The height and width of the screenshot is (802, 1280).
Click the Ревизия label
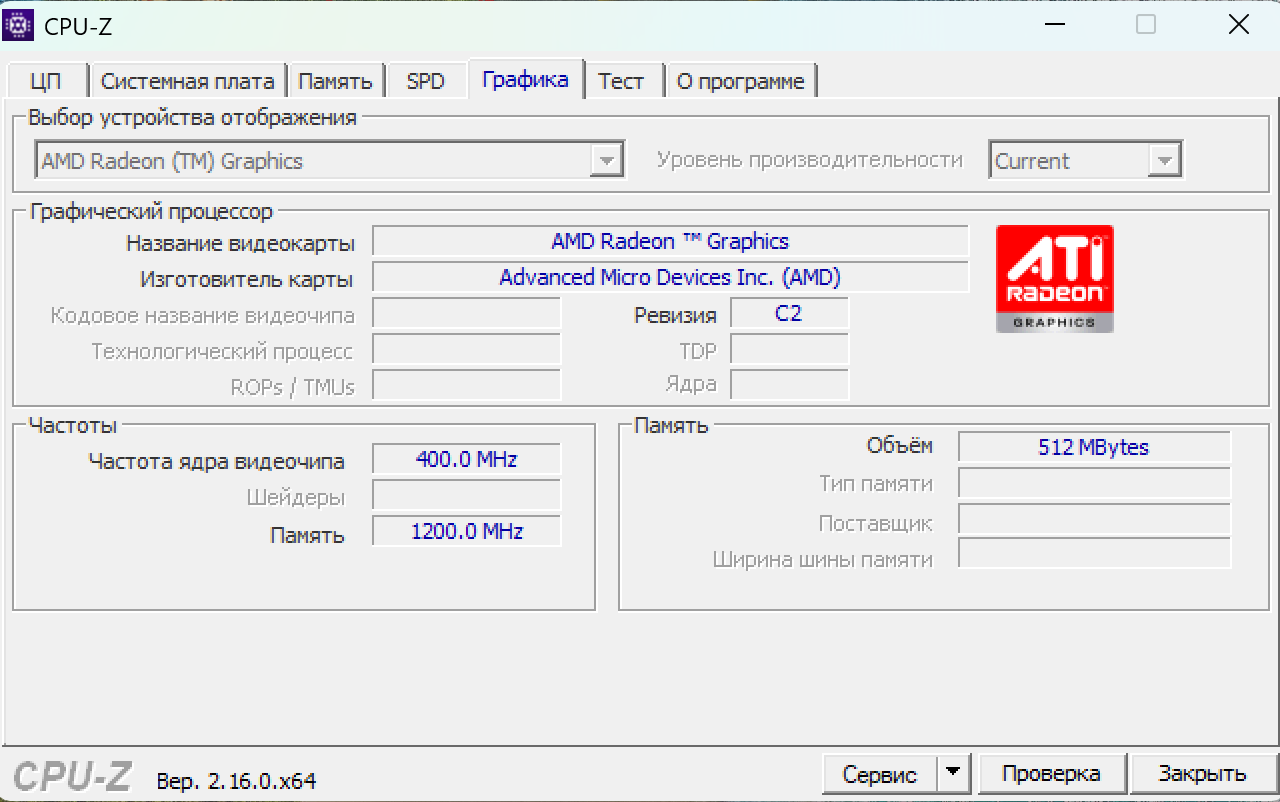pyautogui.click(x=675, y=315)
